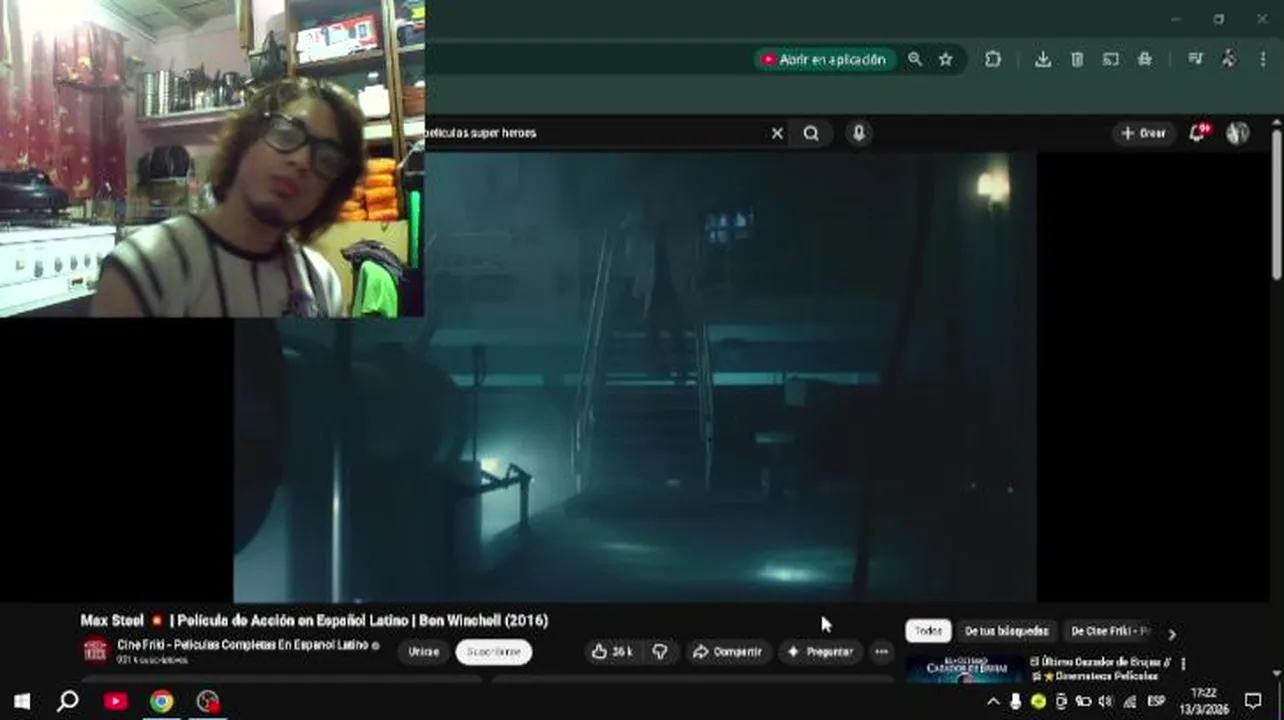The width and height of the screenshot is (1284, 720).
Task: Click the video title 'Max Steel'
Action: pos(314,620)
